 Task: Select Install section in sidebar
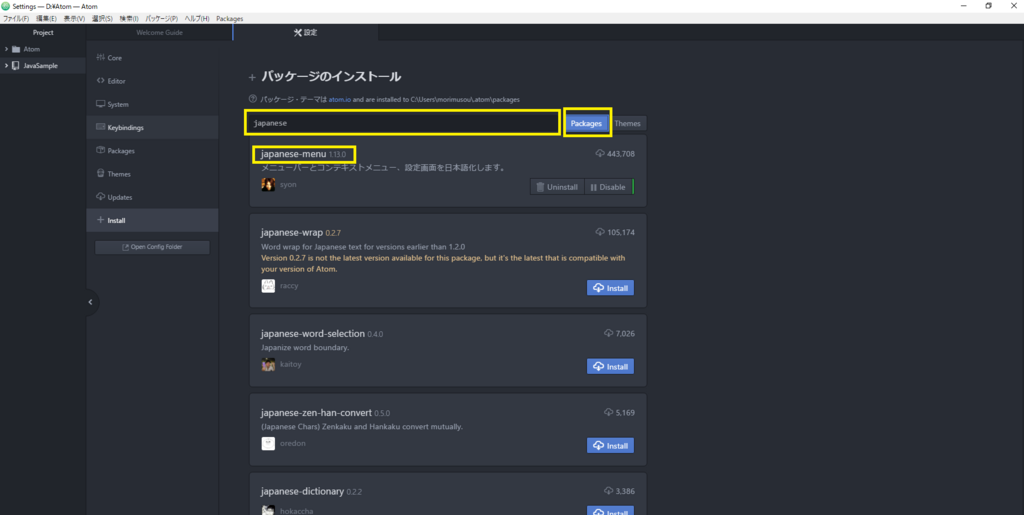(152, 221)
